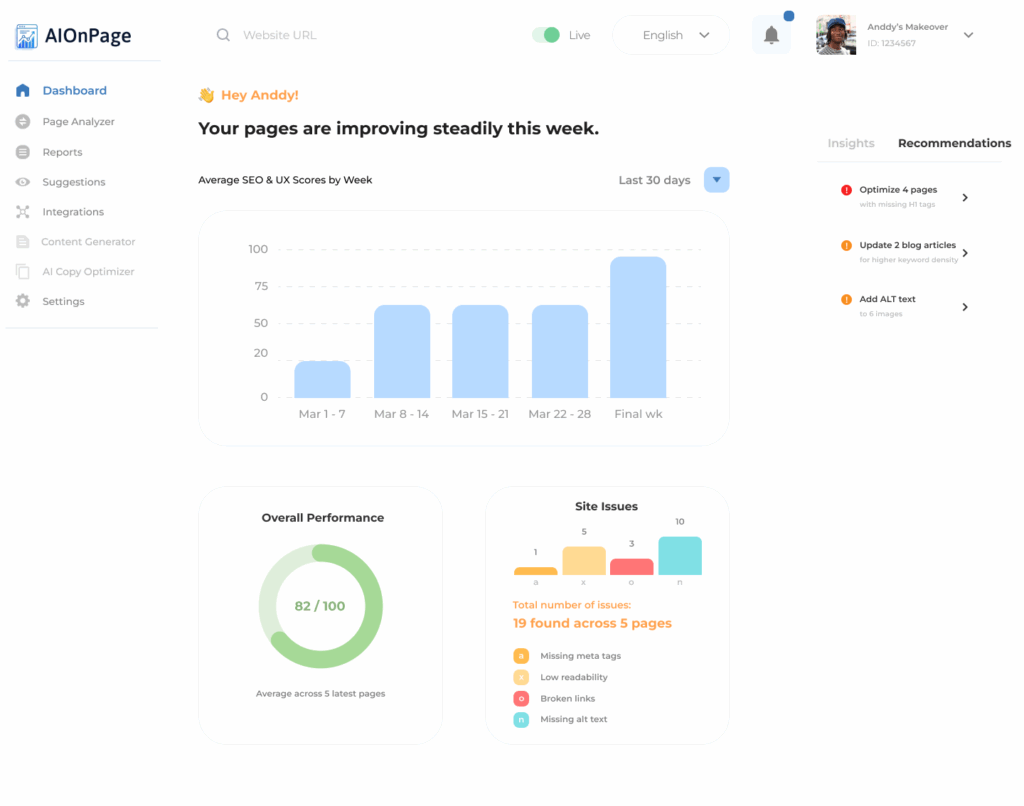Click the search magnifier icon
1024x806 pixels.
[x=223, y=35]
